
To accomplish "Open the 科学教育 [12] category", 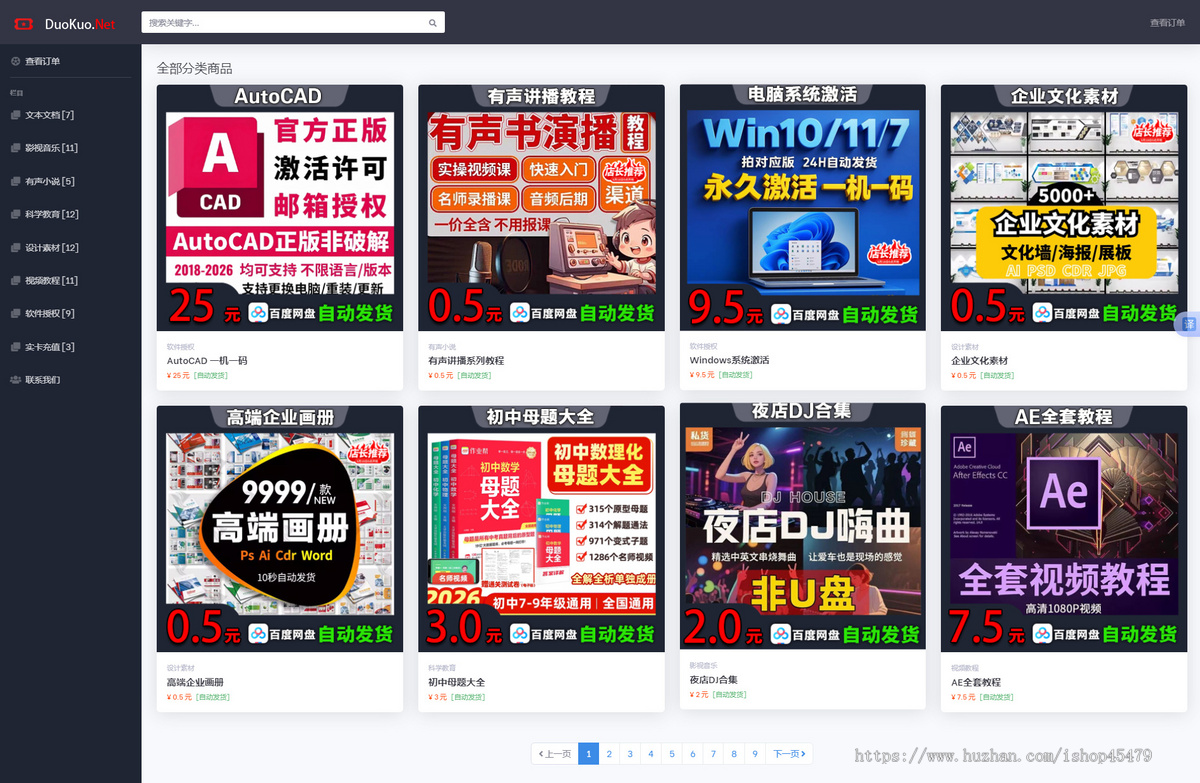I will click(51, 214).
